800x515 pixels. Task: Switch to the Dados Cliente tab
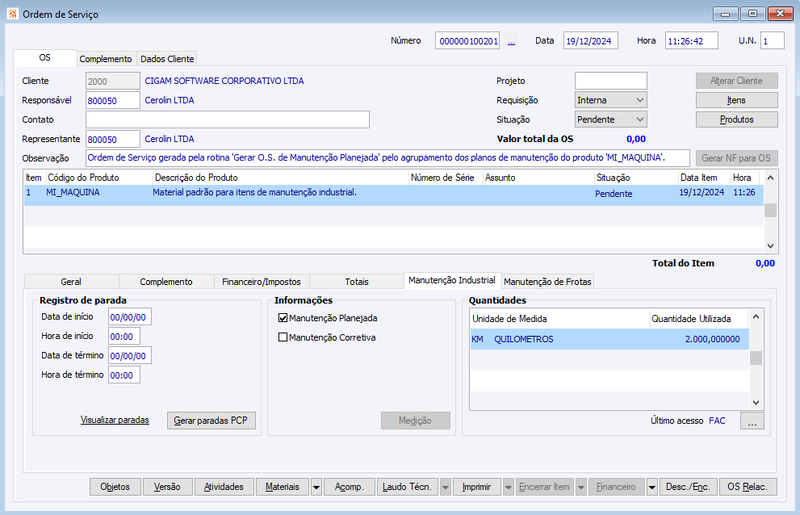167,59
